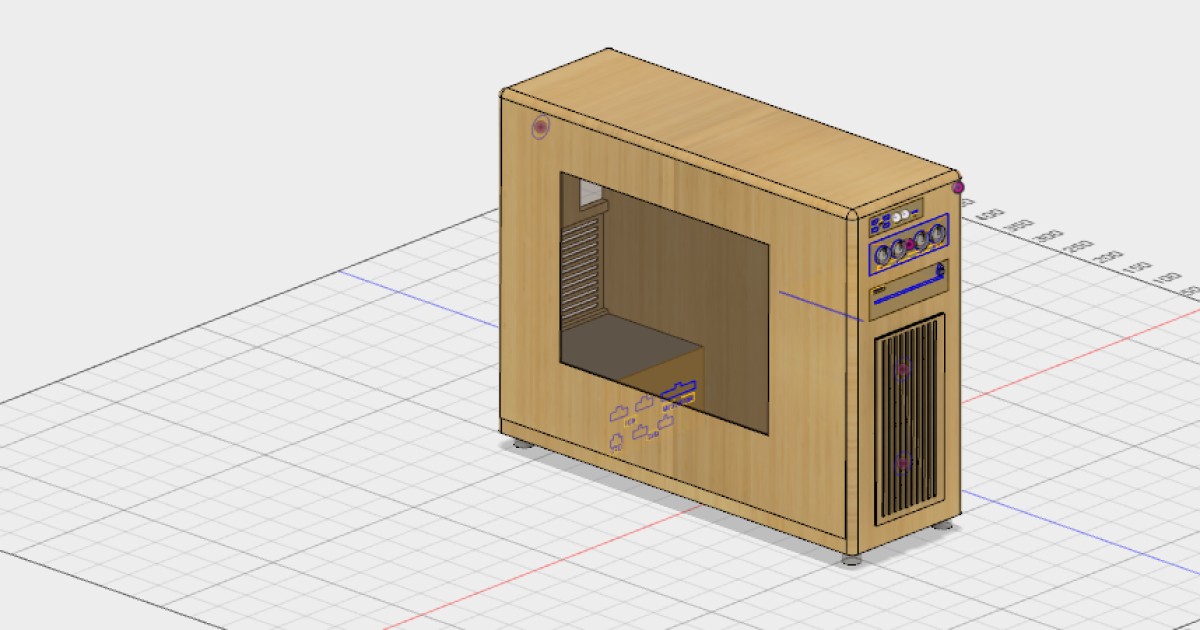Select the blue square switch cluster on the control panel
1200x630 pixels.
[x=881, y=220]
